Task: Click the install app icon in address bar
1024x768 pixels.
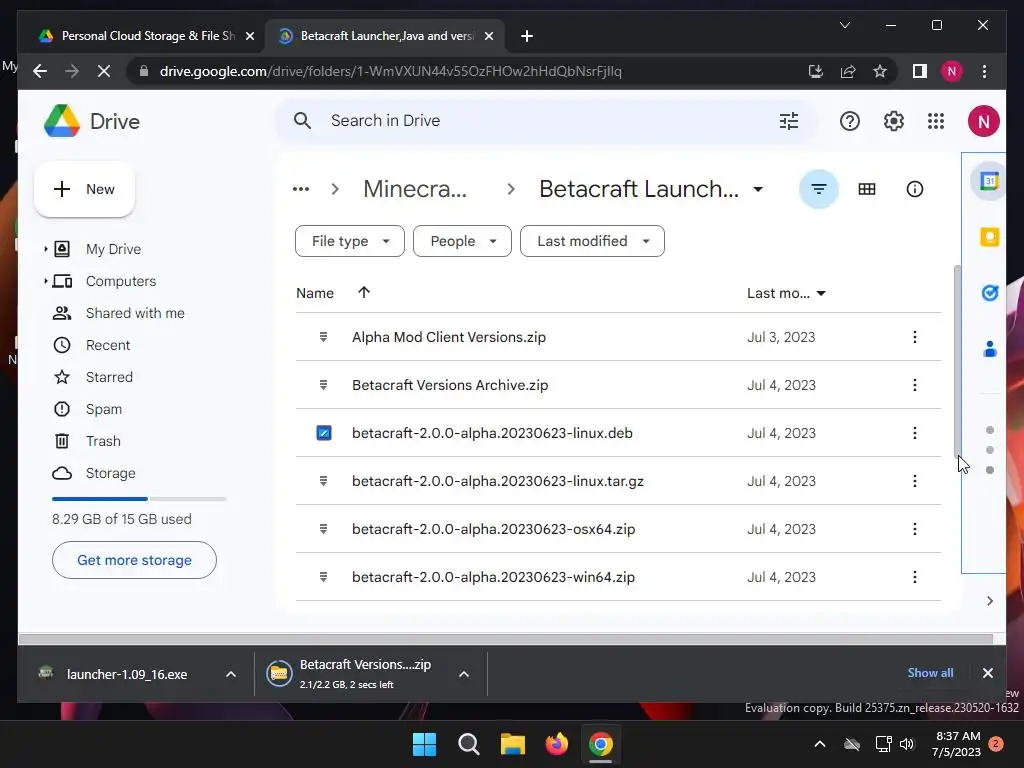Action: [x=816, y=71]
